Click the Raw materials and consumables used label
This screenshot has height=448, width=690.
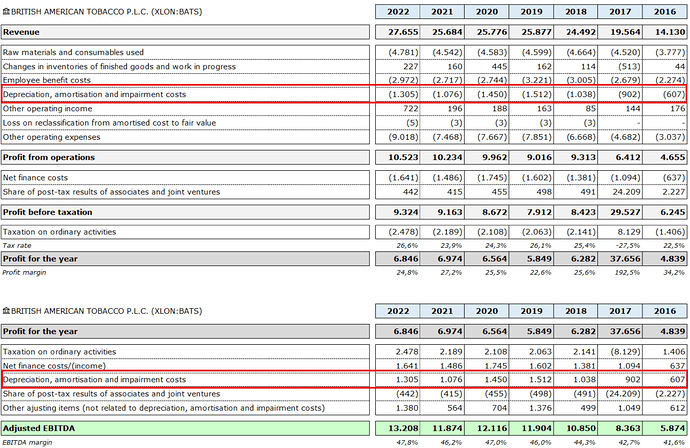[x=73, y=52]
